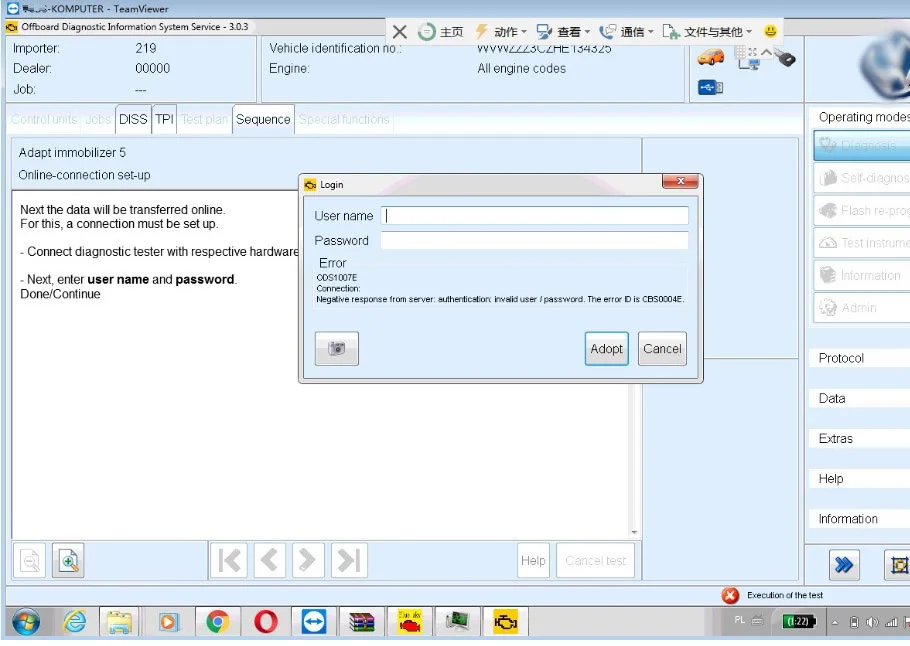Open the Windows Start menu
The height and width of the screenshot is (646, 910).
click(26, 622)
